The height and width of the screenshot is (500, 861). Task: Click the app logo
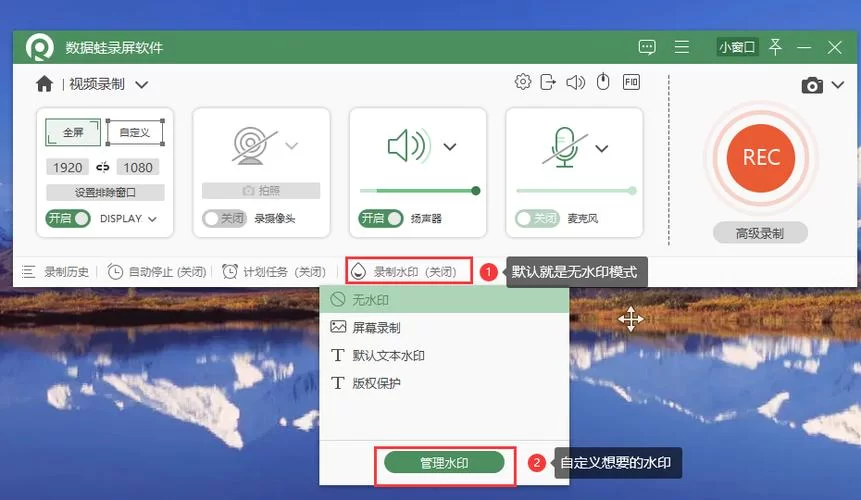pos(40,47)
